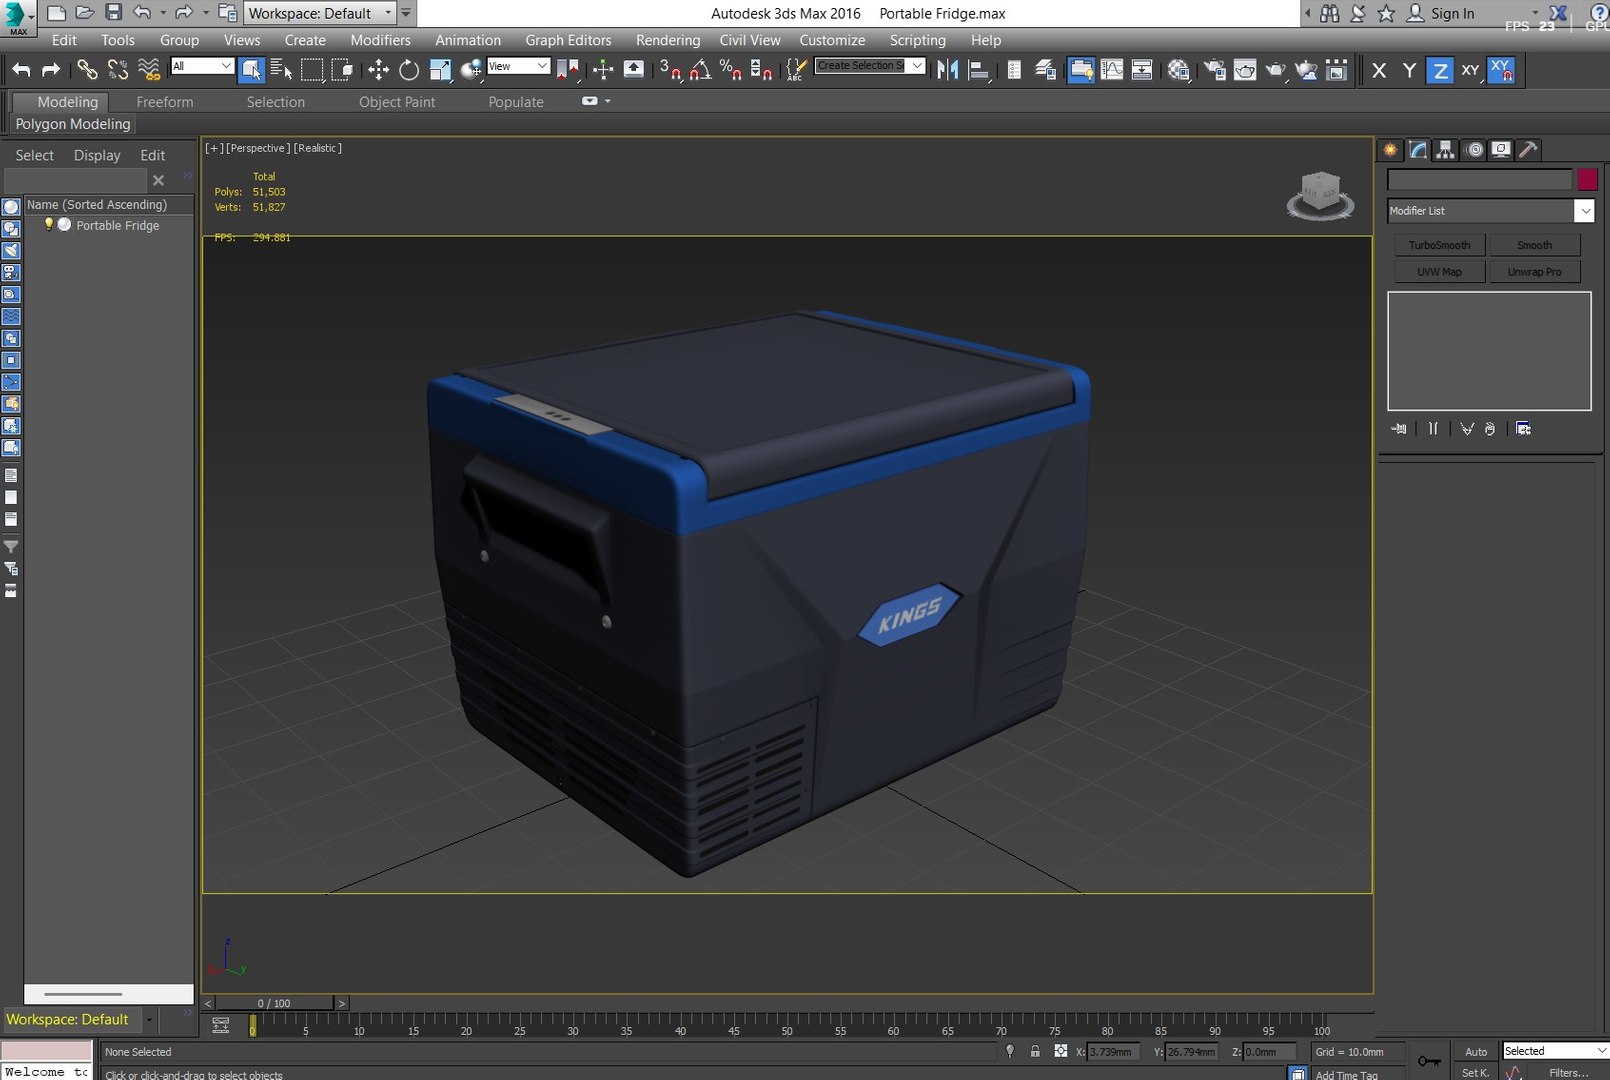Toggle 3D Snaps
The height and width of the screenshot is (1080, 1610).
click(x=670, y=70)
